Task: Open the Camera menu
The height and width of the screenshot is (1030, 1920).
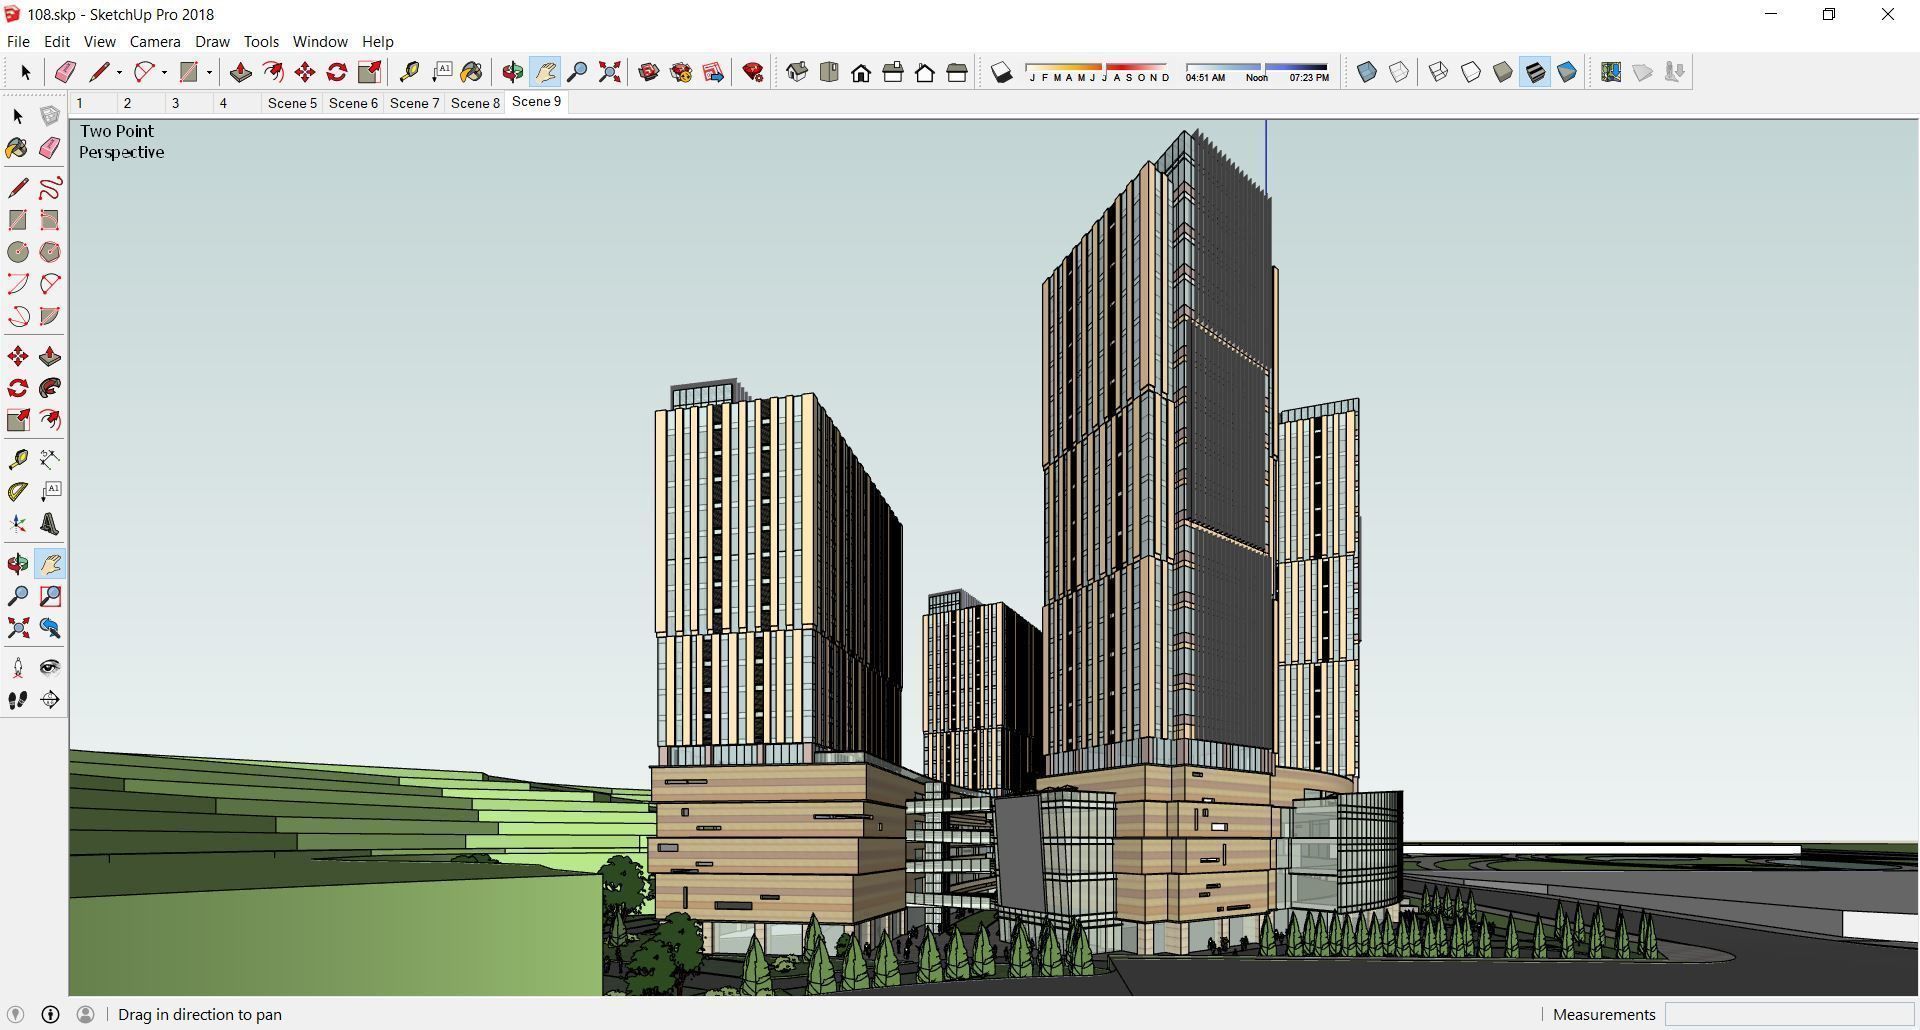Action: [155, 41]
